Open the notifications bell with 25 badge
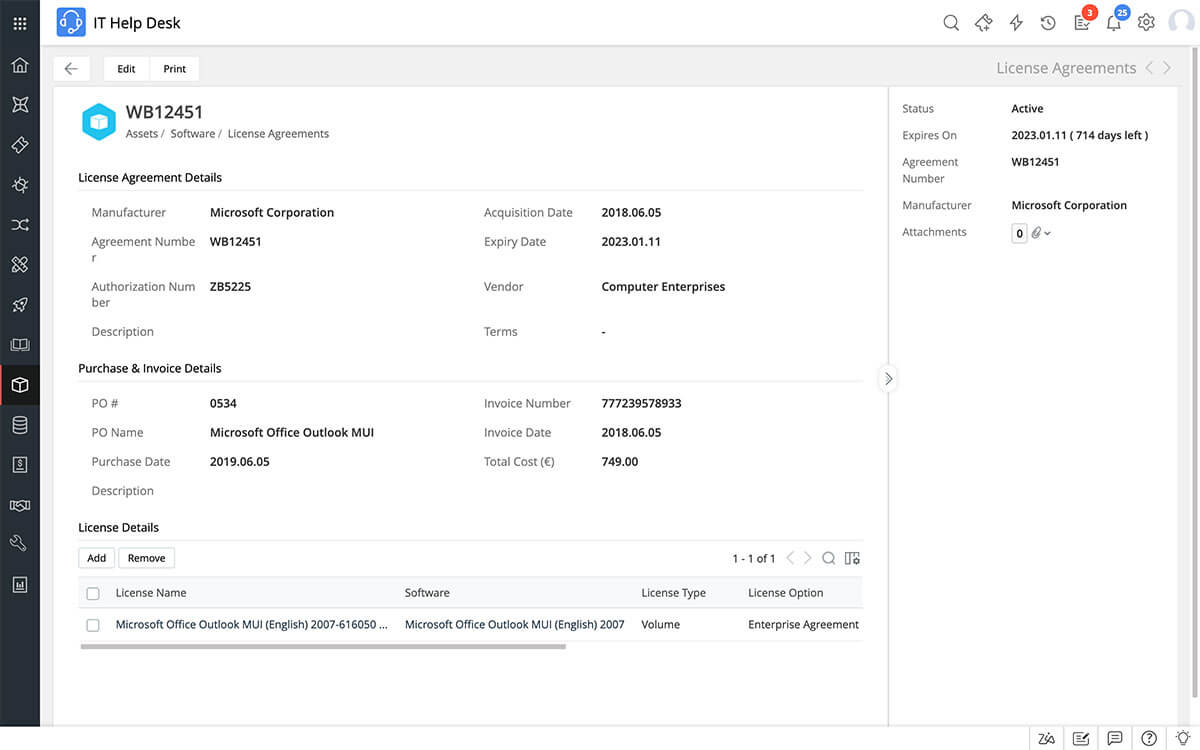The width and height of the screenshot is (1200, 750). click(x=1113, y=22)
